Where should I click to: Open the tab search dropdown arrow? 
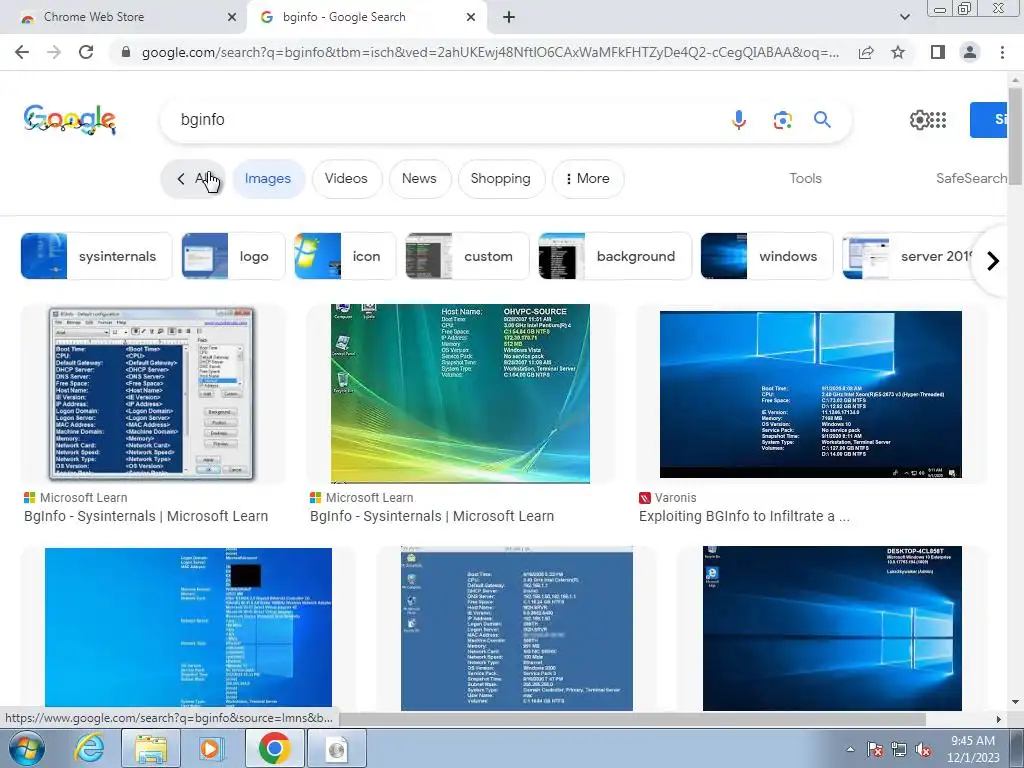(x=904, y=17)
